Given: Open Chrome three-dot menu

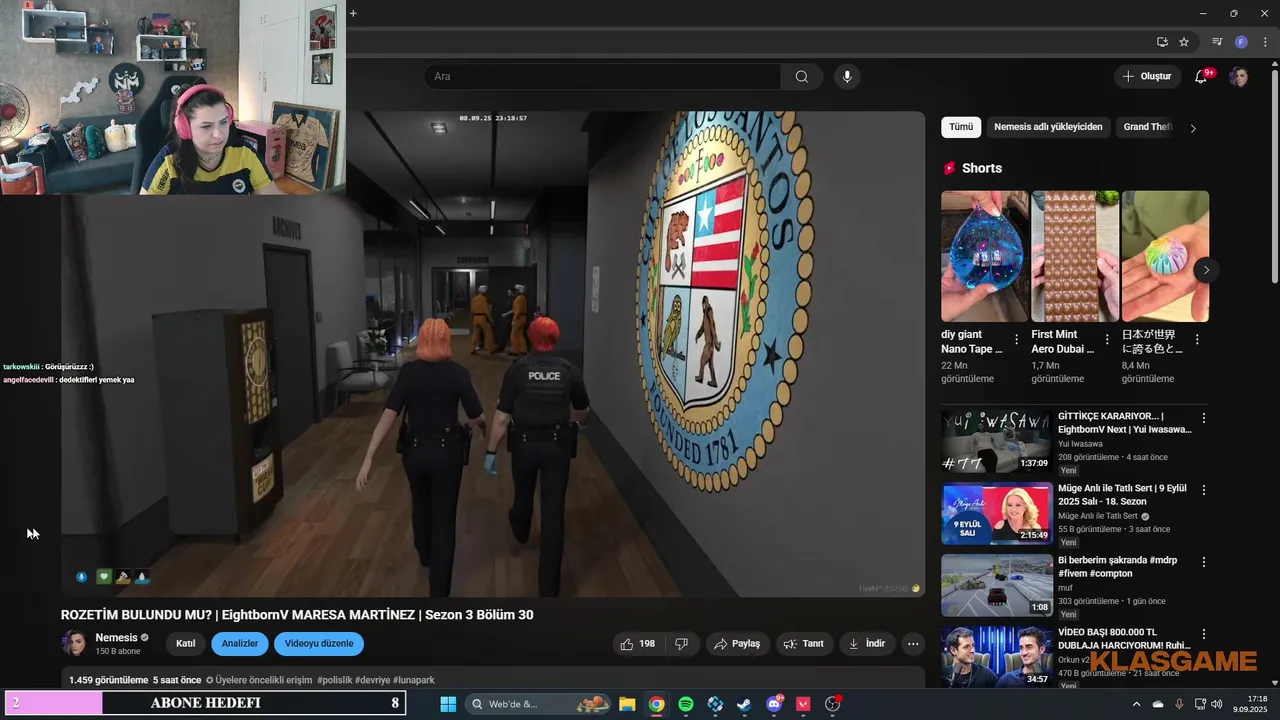Looking at the screenshot, I should (x=1265, y=42).
